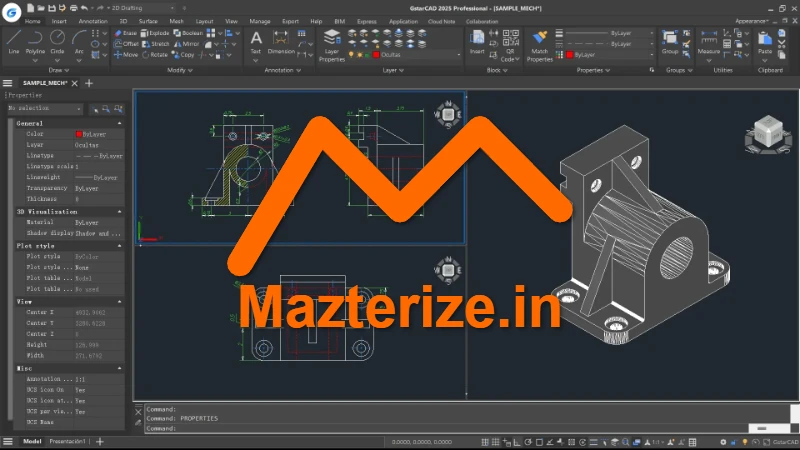This screenshot has width=800, height=450.
Task: Expand the Modify panel
Action: coord(180,70)
